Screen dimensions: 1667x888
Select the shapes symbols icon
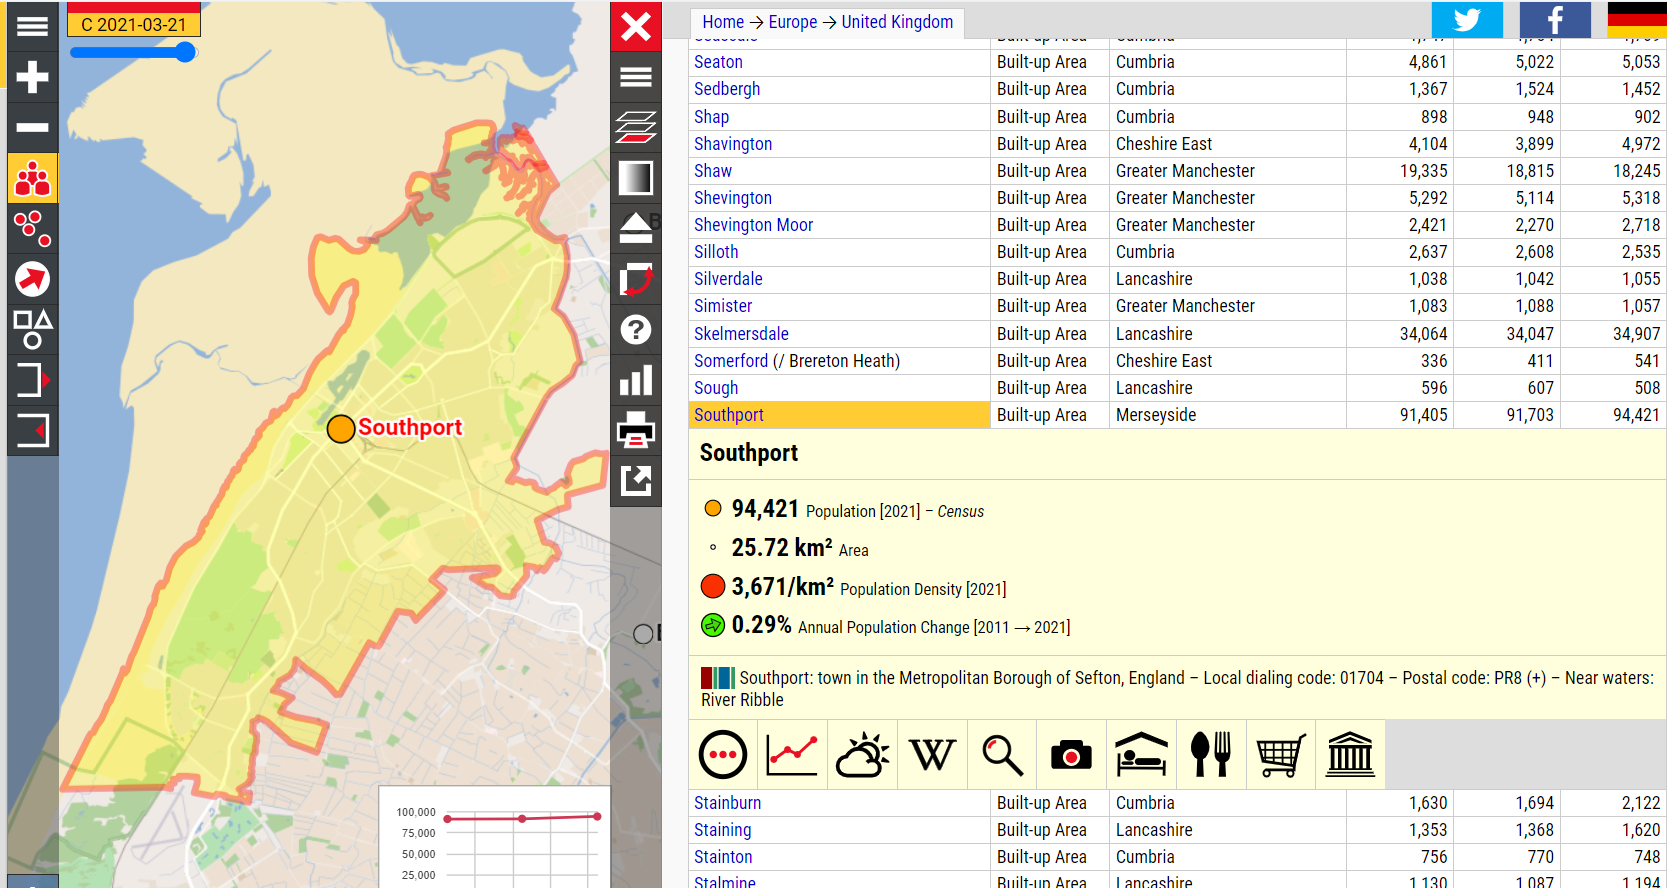click(32, 329)
